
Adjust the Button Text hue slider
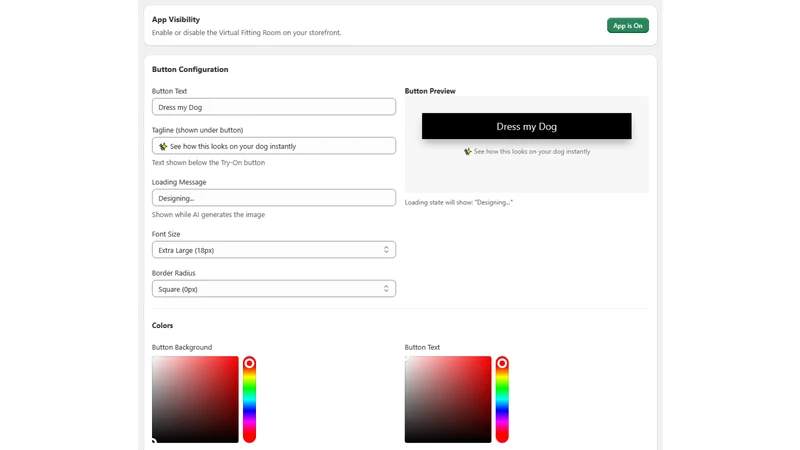pyautogui.click(x=502, y=399)
